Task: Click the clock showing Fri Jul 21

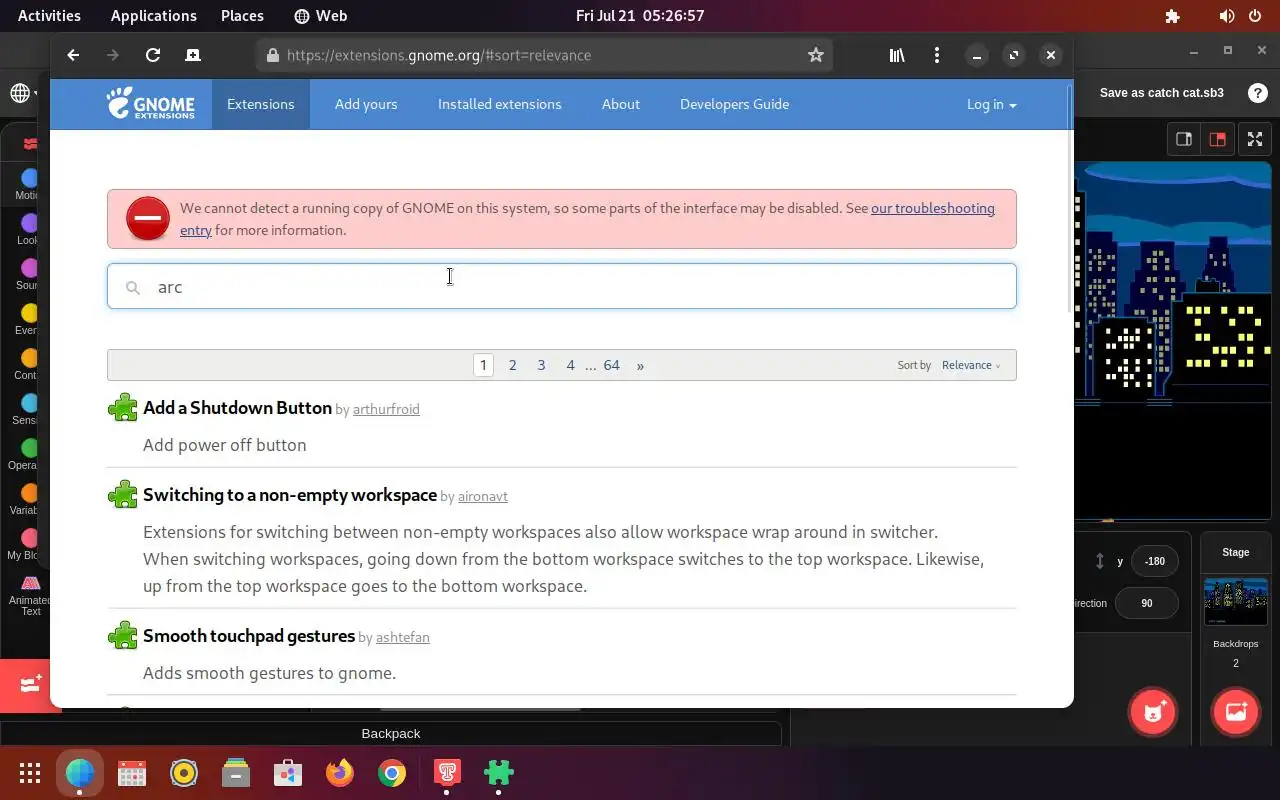Action: (x=640, y=16)
